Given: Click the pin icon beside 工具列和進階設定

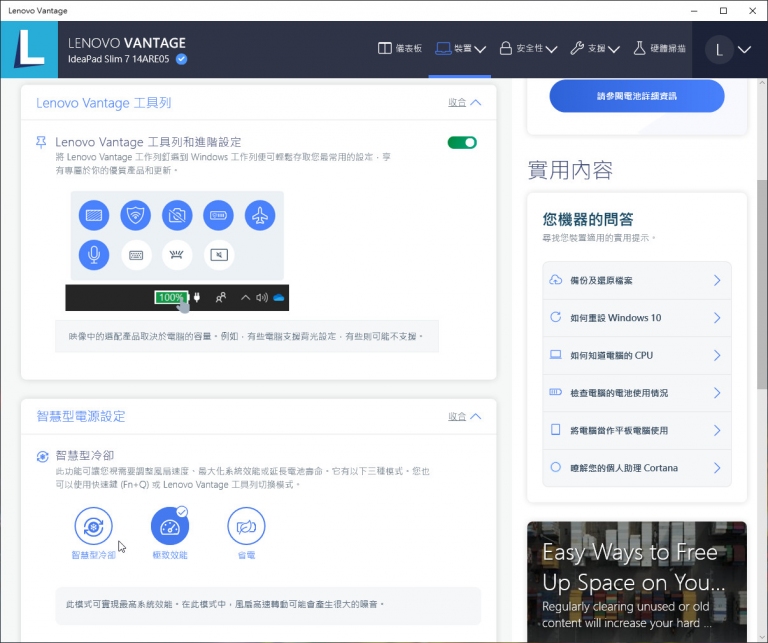Looking at the screenshot, I should pyautogui.click(x=41, y=142).
